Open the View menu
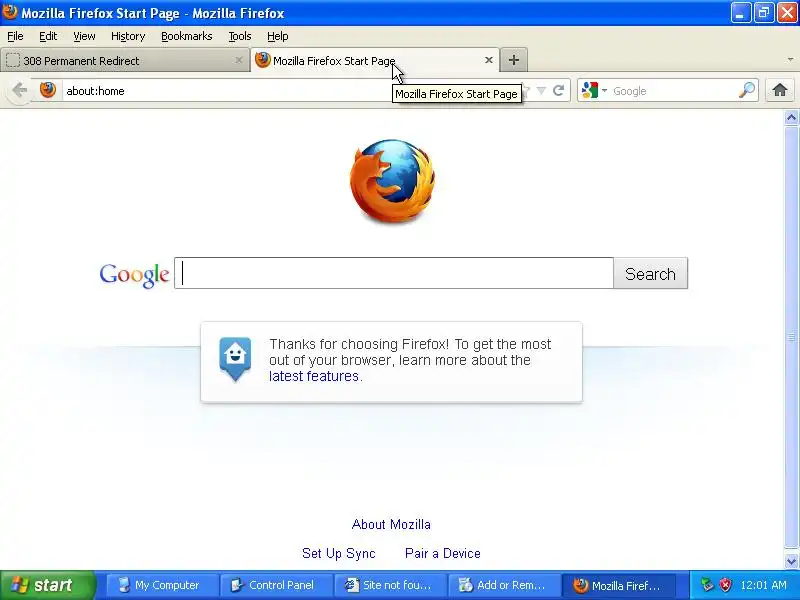Screen dimensions: 800x600 (84, 36)
